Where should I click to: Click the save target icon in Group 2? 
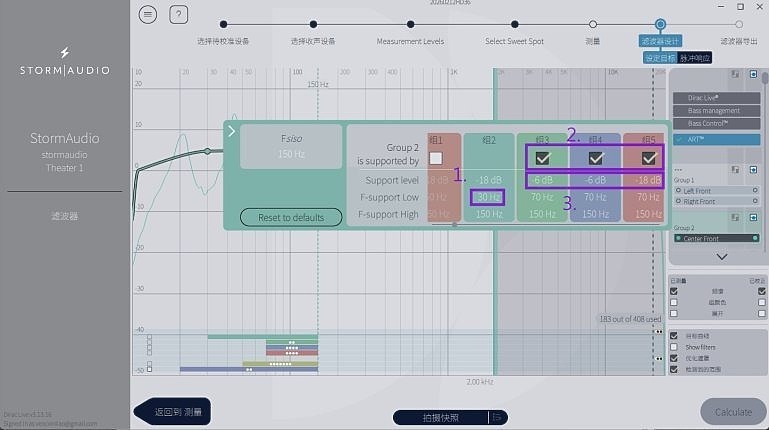click(x=735, y=217)
